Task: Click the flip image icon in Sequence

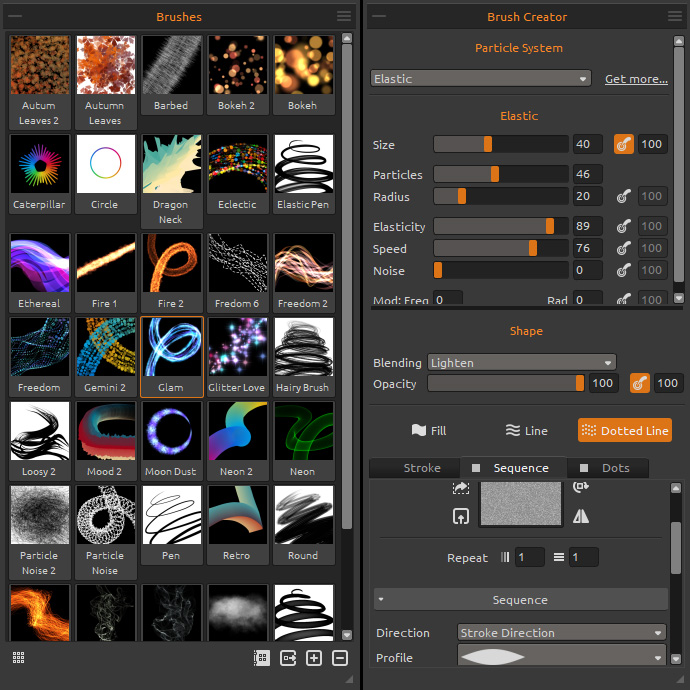Action: click(x=582, y=515)
